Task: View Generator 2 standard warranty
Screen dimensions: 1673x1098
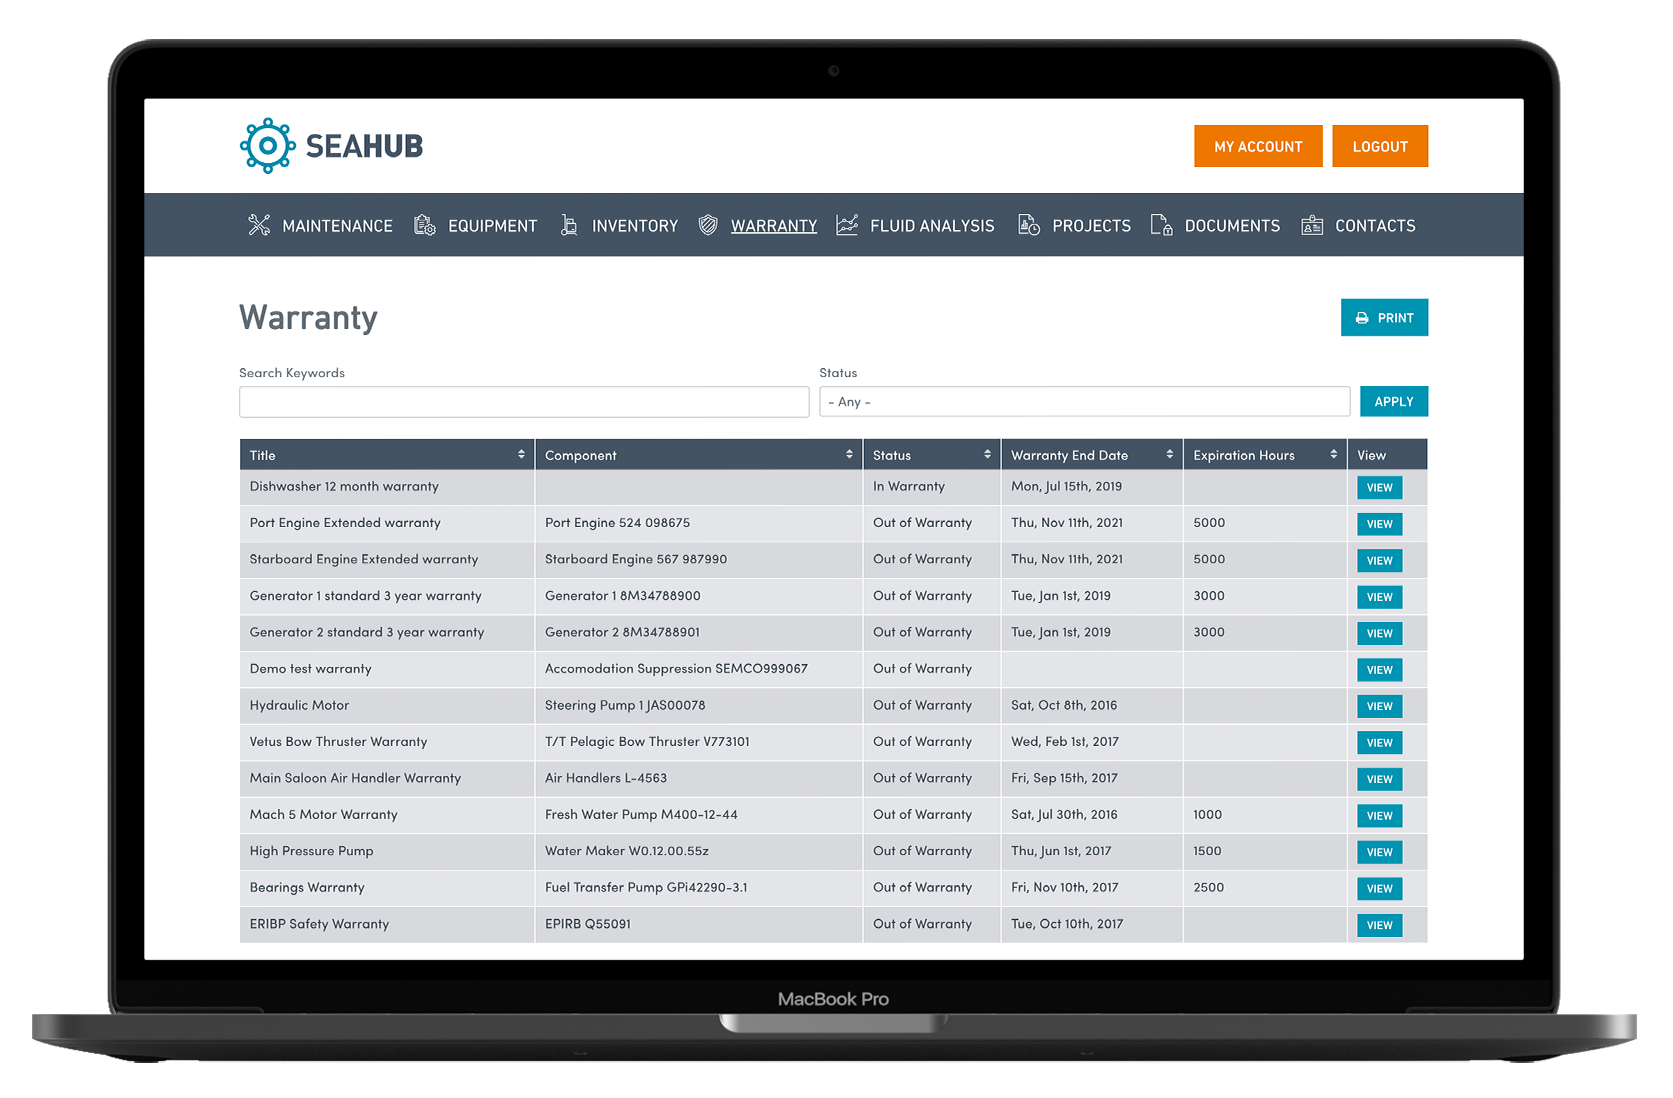Action: 1379,633
